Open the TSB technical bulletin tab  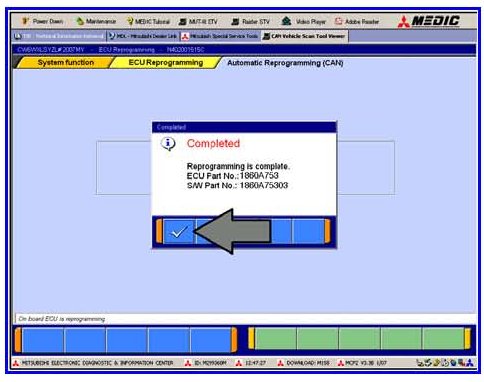coord(59,36)
